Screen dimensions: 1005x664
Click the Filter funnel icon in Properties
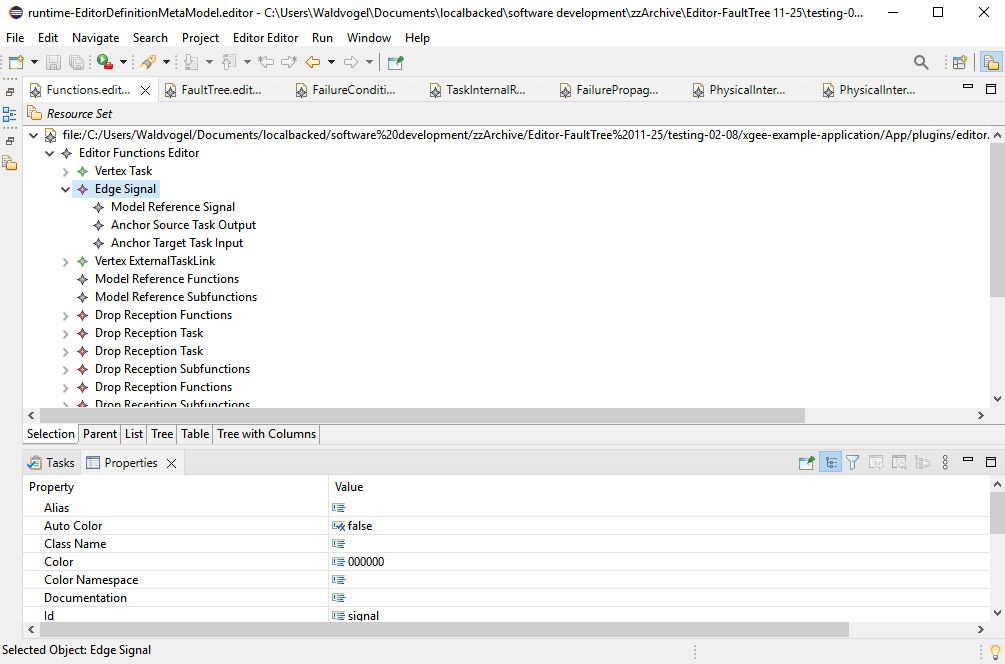[x=852, y=463]
